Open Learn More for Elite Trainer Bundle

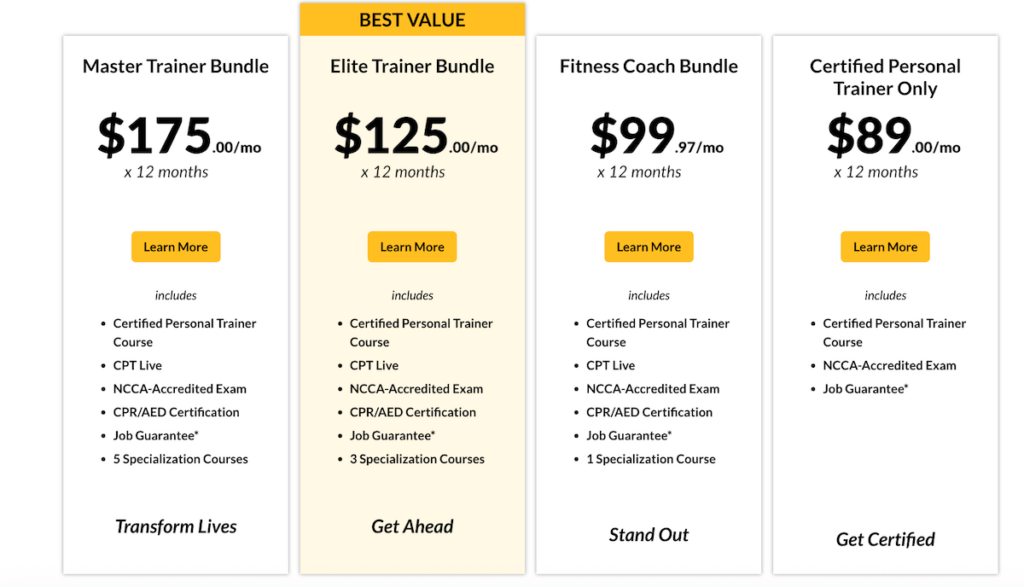tap(412, 247)
